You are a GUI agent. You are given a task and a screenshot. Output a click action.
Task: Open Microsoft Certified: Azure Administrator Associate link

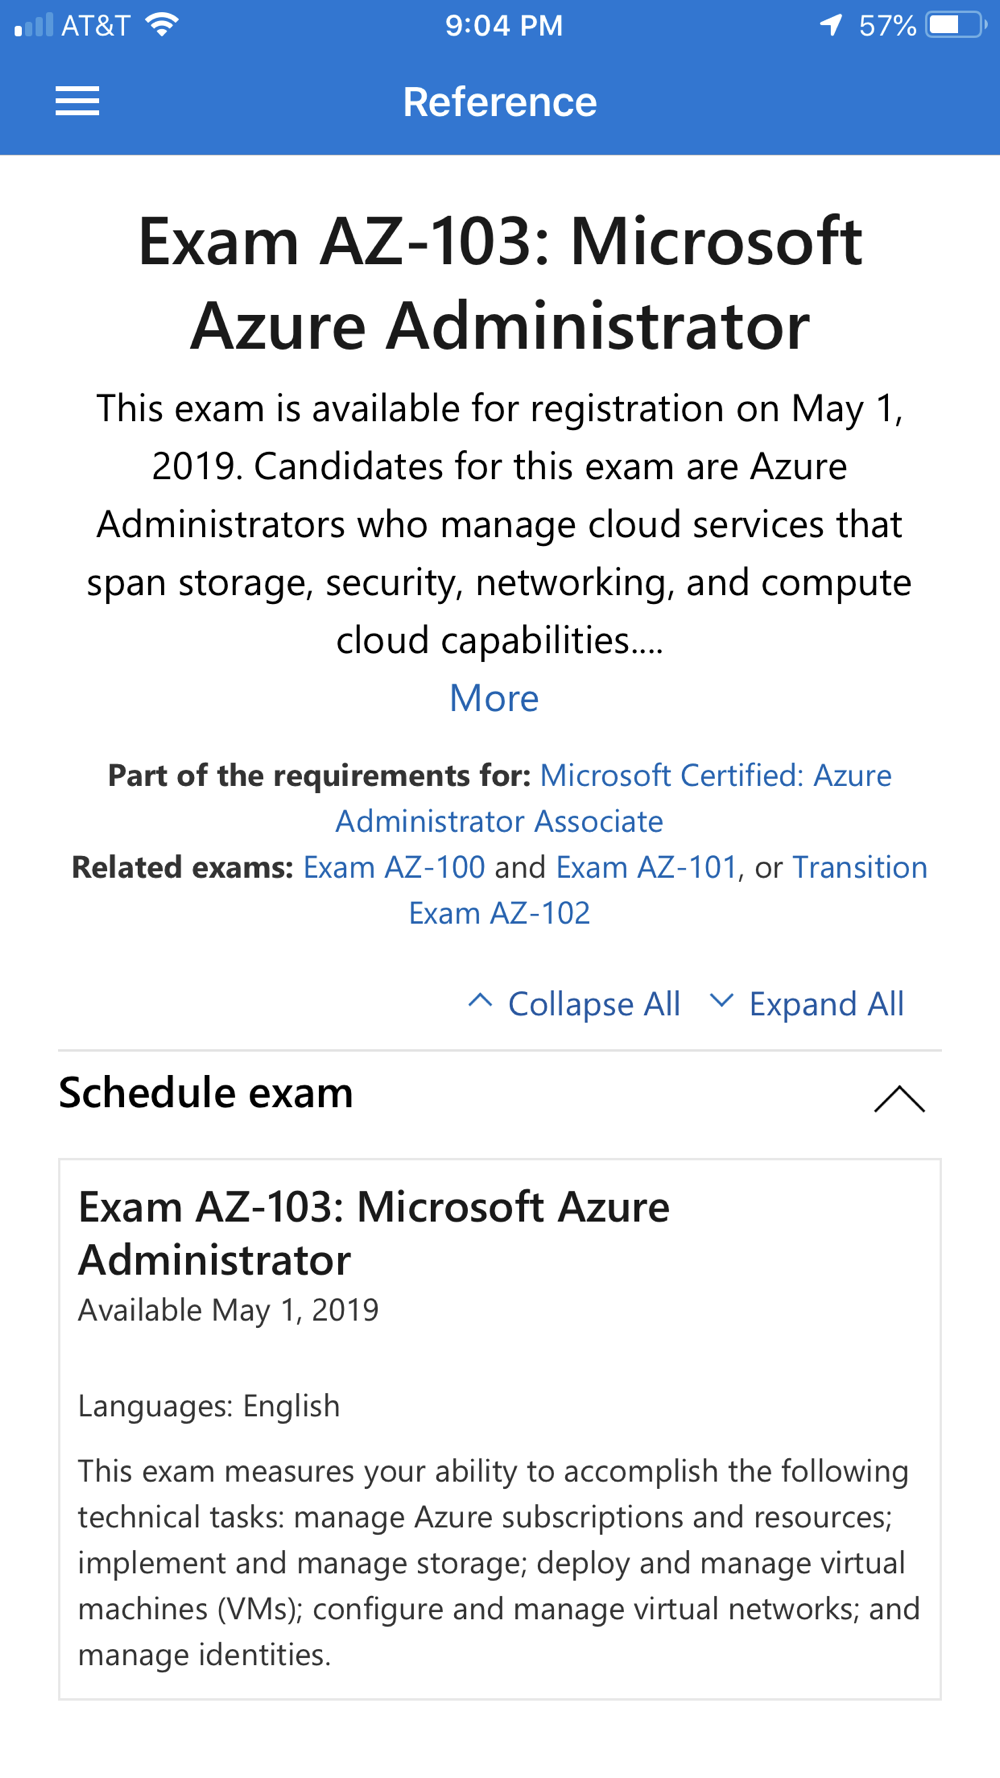[613, 798]
